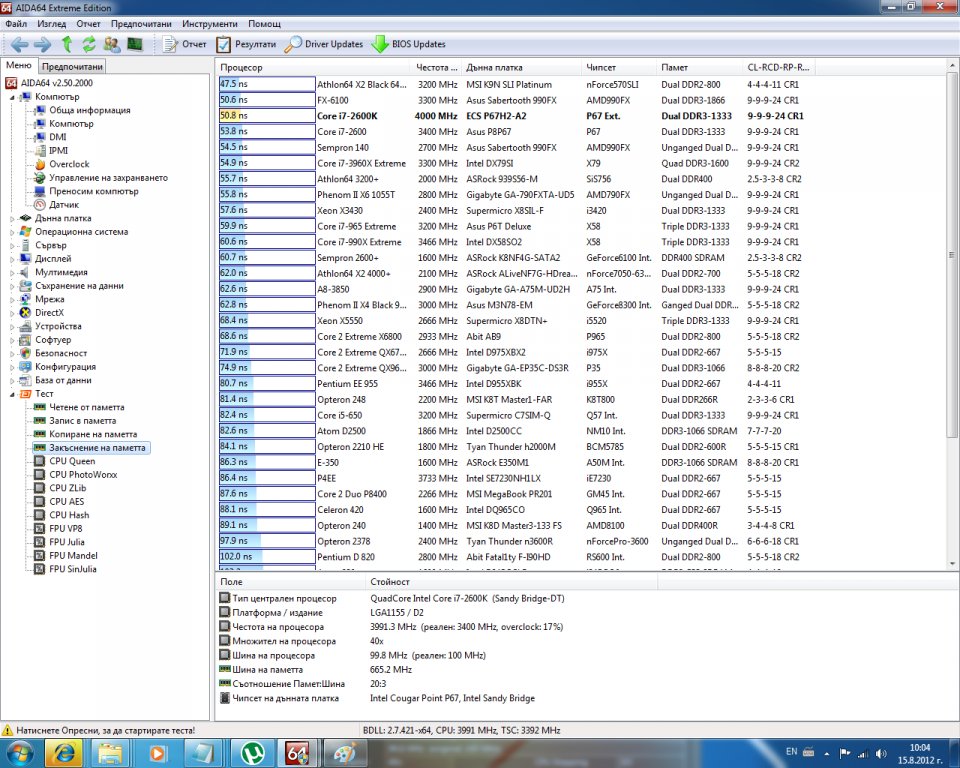Open Driver Updates from the toolbar
Image resolution: width=960 pixels, height=768 pixels.
pyautogui.click(x=324, y=44)
